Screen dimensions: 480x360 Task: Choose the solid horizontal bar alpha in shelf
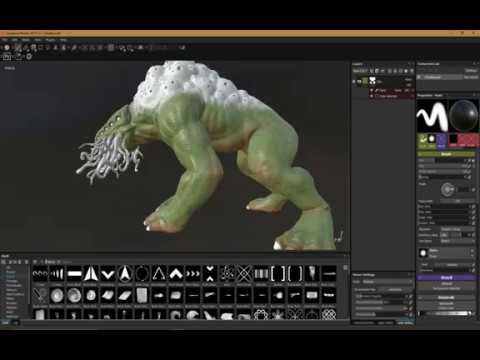pyautogui.click(x=74, y=274)
